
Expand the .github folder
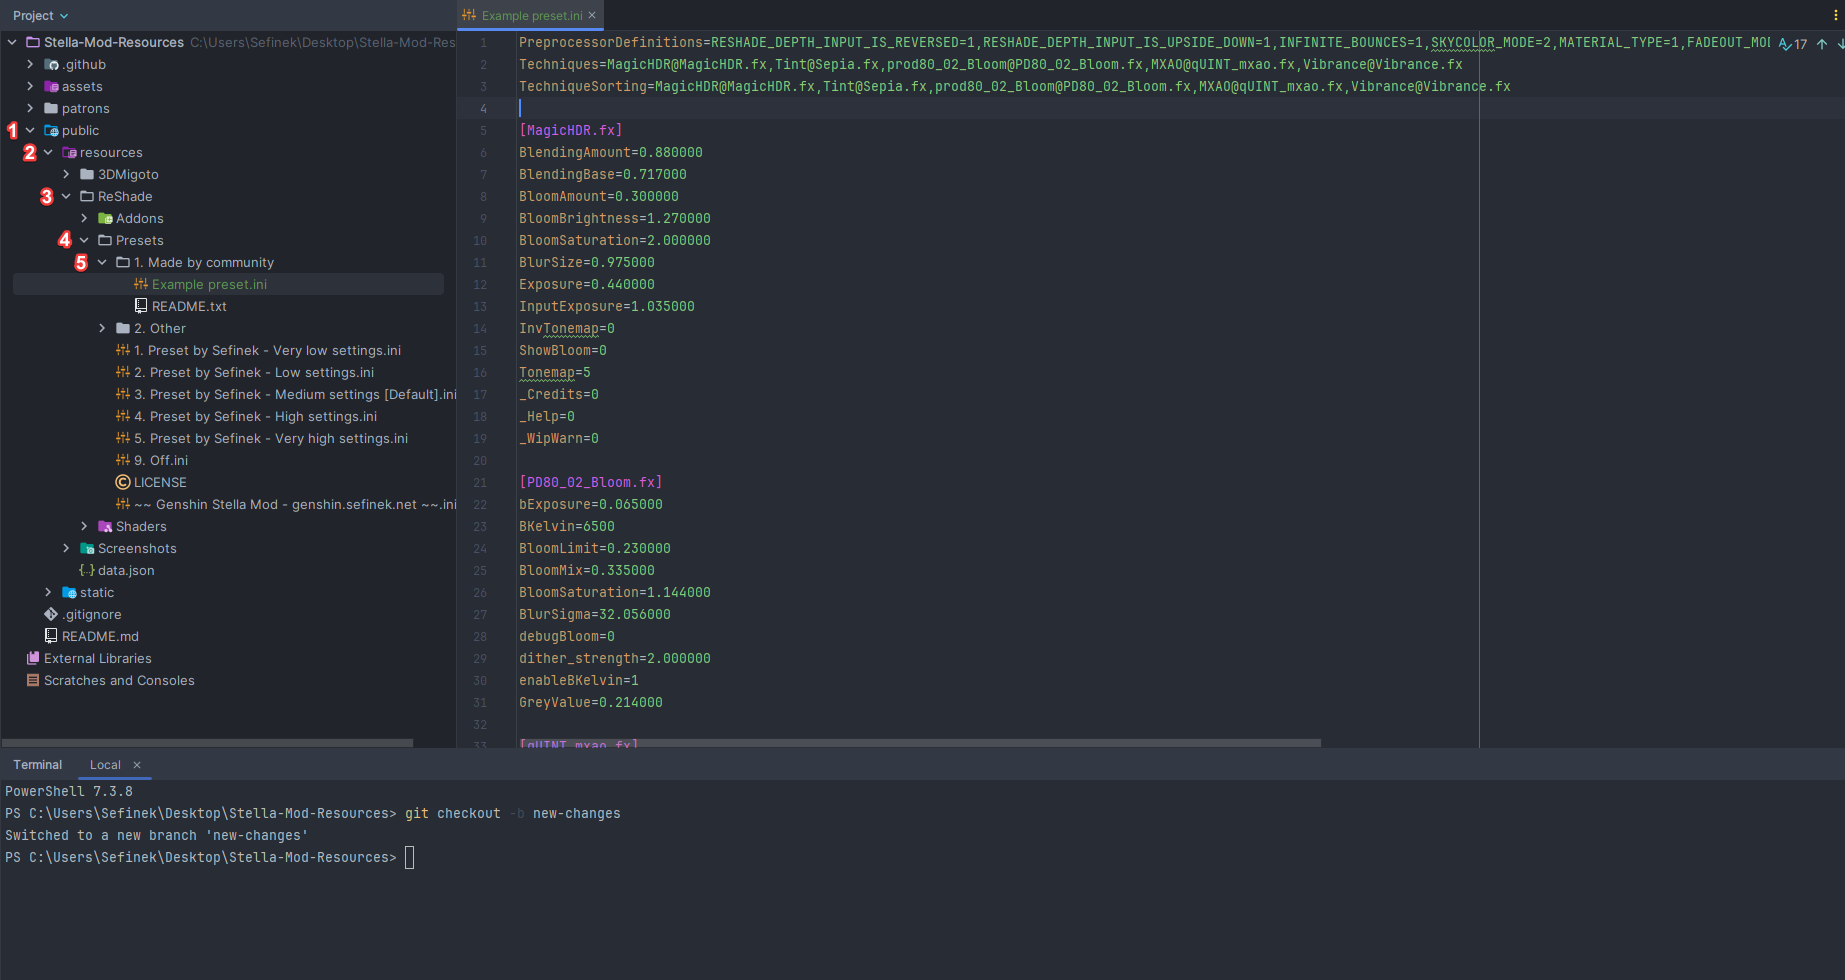click(x=30, y=64)
